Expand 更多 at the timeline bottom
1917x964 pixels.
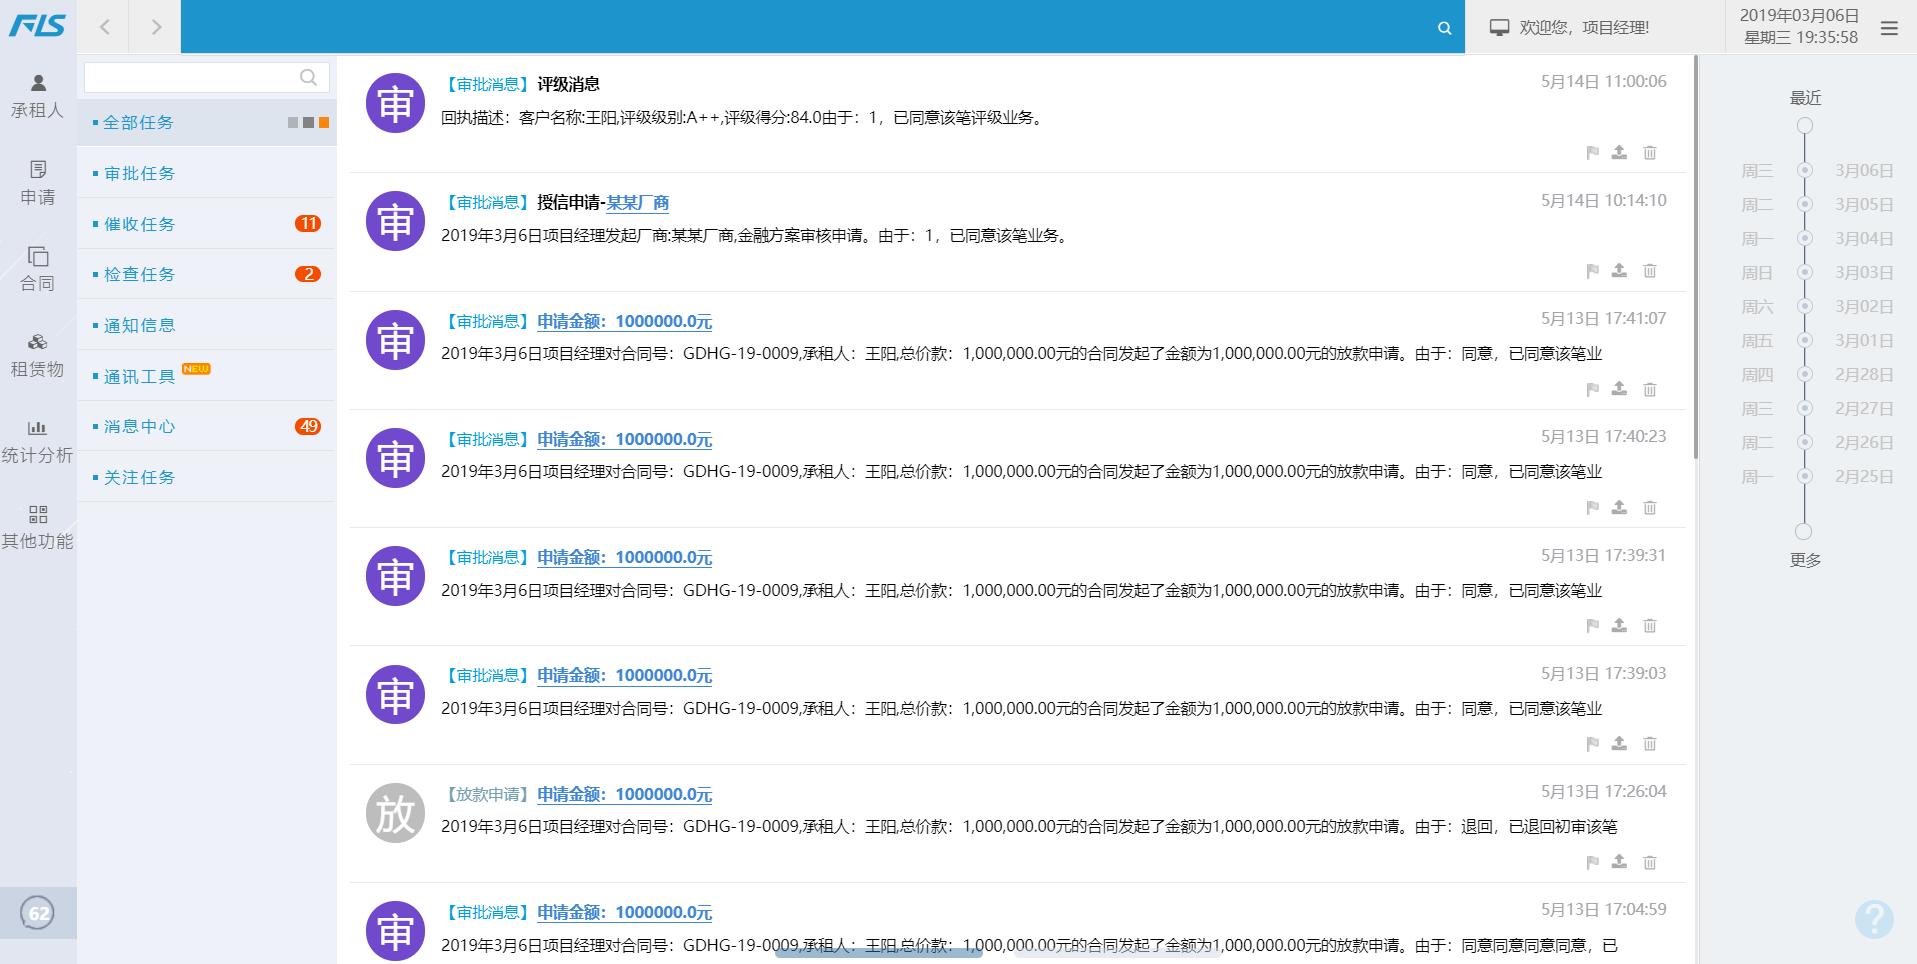1804,560
